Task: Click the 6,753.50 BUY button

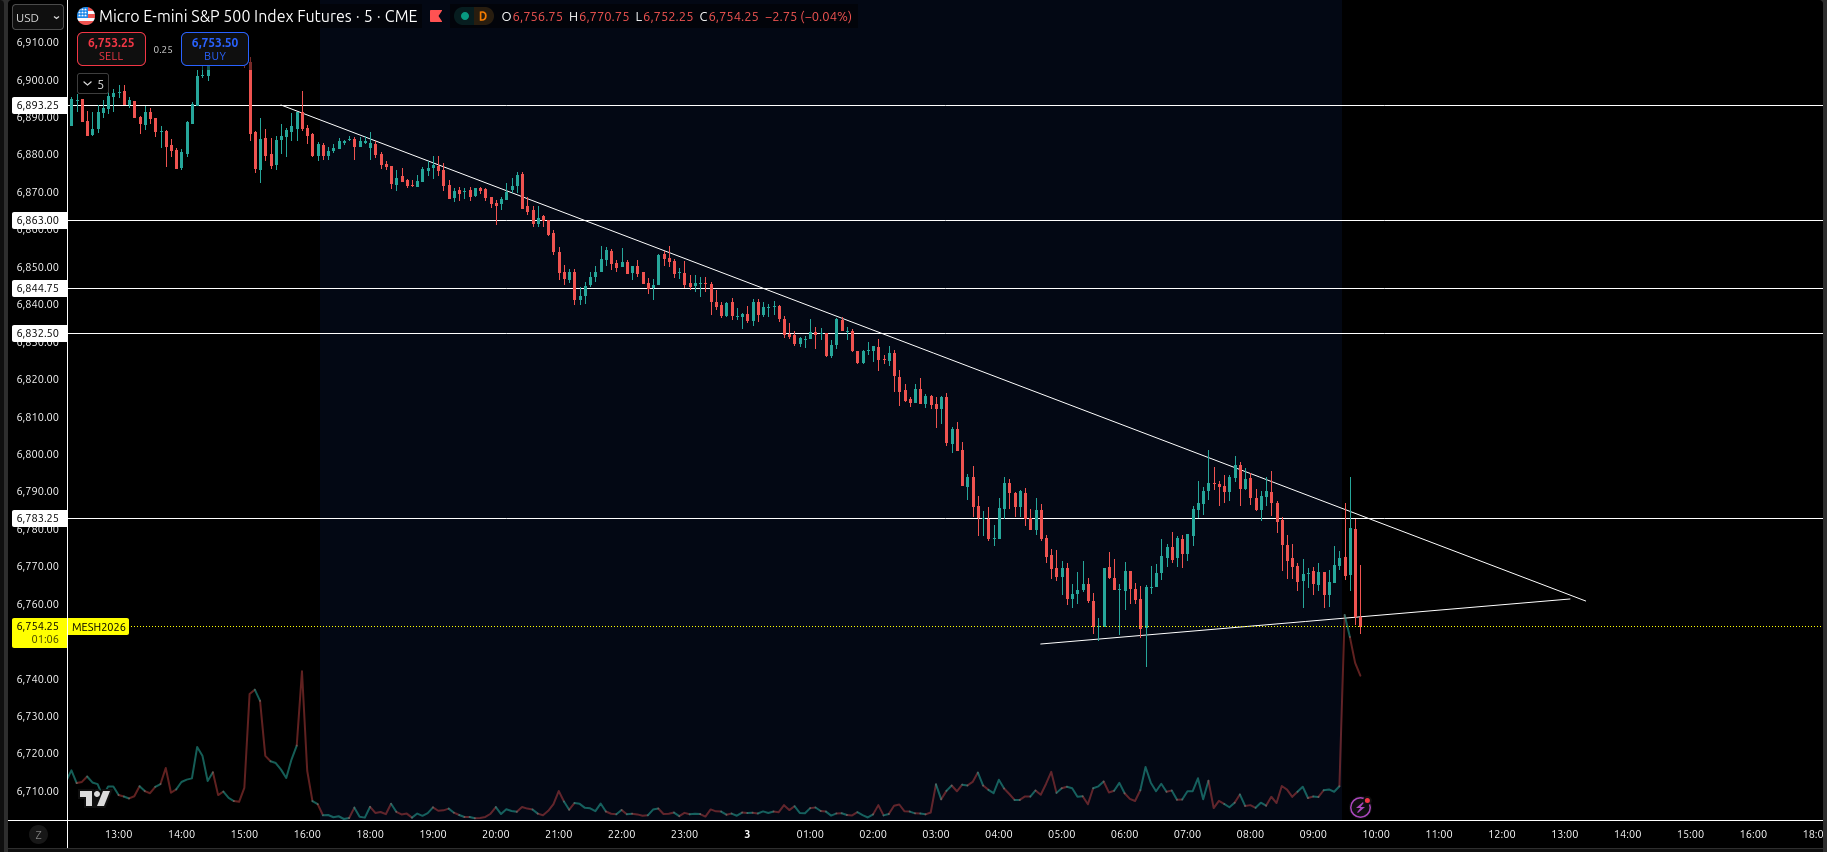Action: coord(215,49)
